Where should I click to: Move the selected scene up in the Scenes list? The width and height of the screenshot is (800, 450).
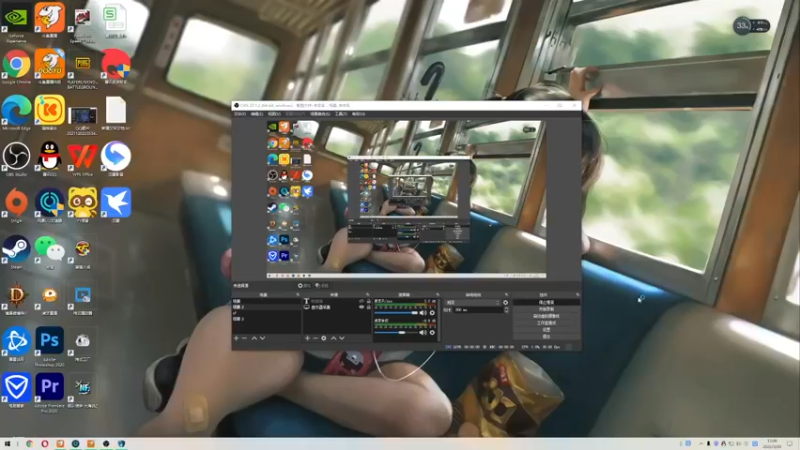[x=254, y=338]
